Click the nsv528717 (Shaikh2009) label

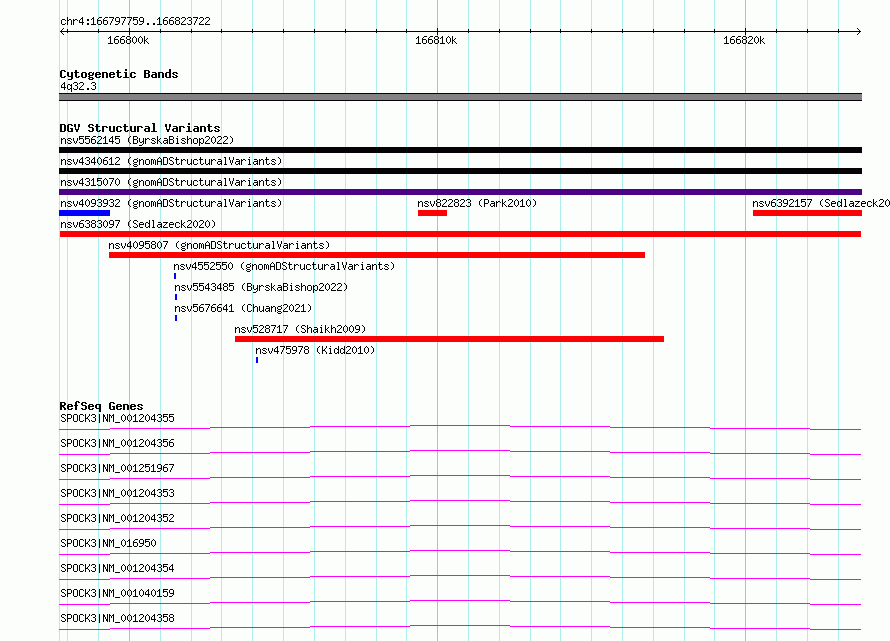pos(300,329)
